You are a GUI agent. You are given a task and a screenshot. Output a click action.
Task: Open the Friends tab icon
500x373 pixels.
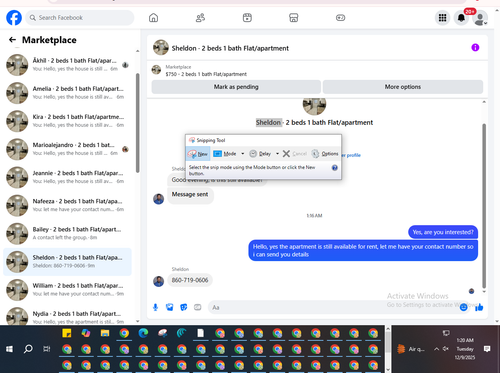tap(200, 18)
